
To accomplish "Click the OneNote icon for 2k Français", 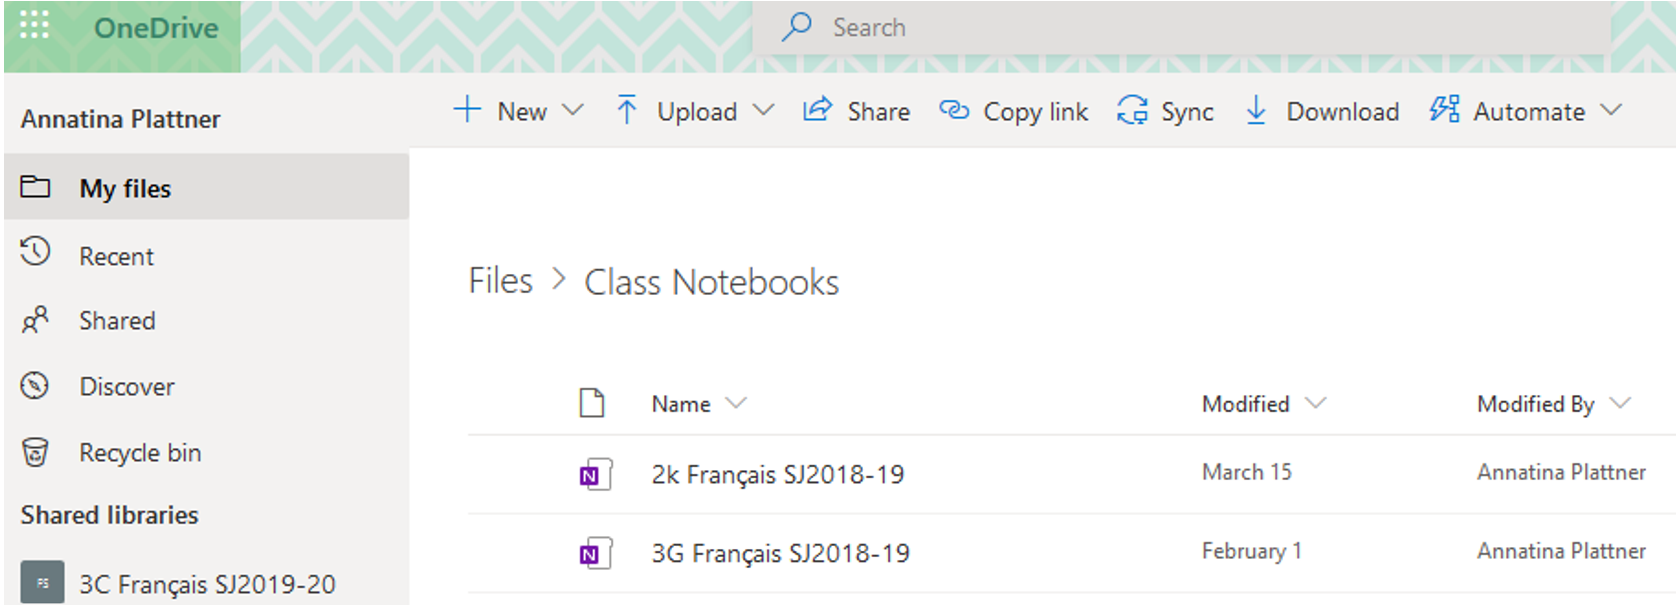I will click(595, 474).
